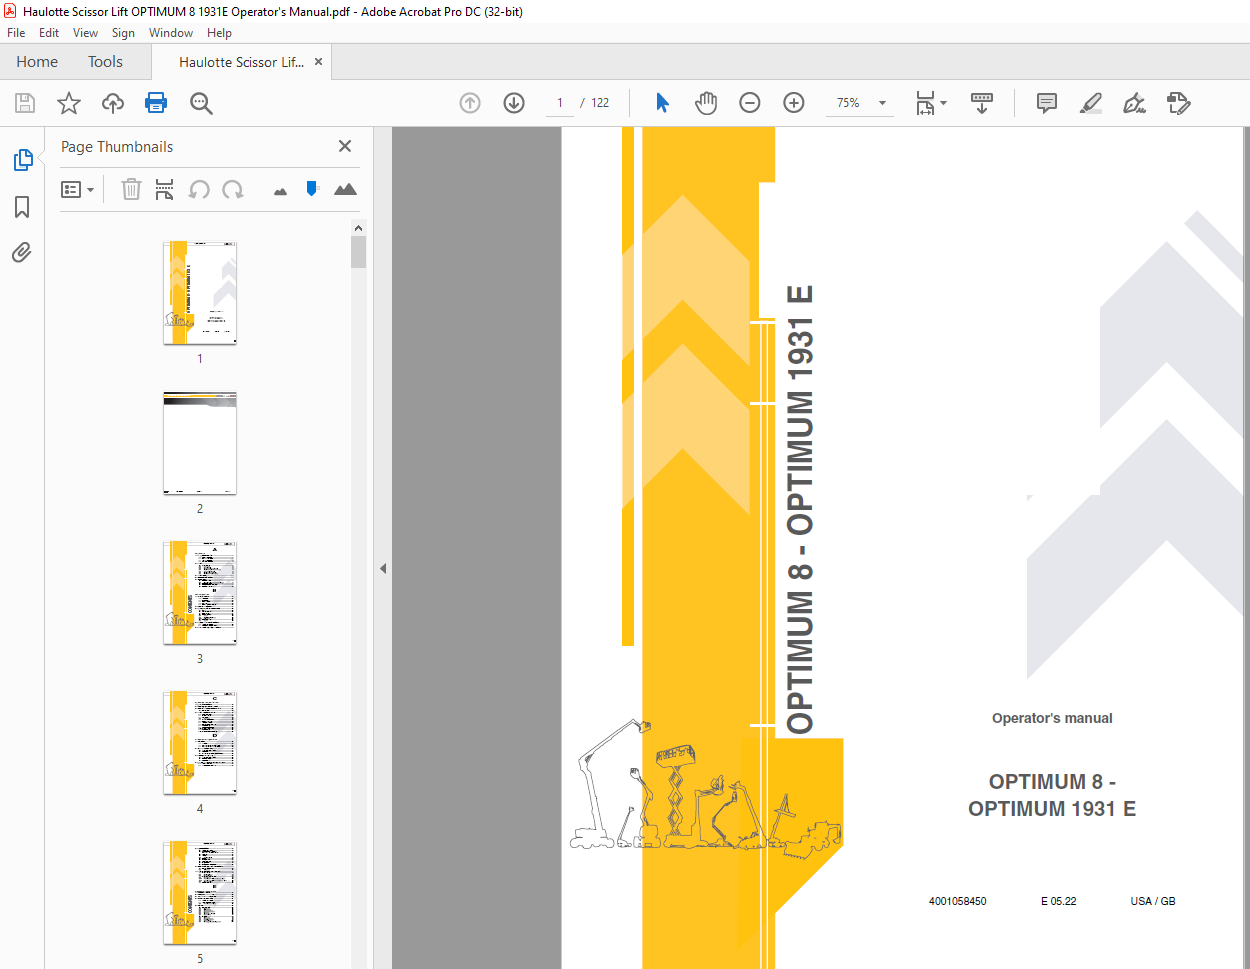Click the thumbnails panel scrollbar handle

pos(358,252)
